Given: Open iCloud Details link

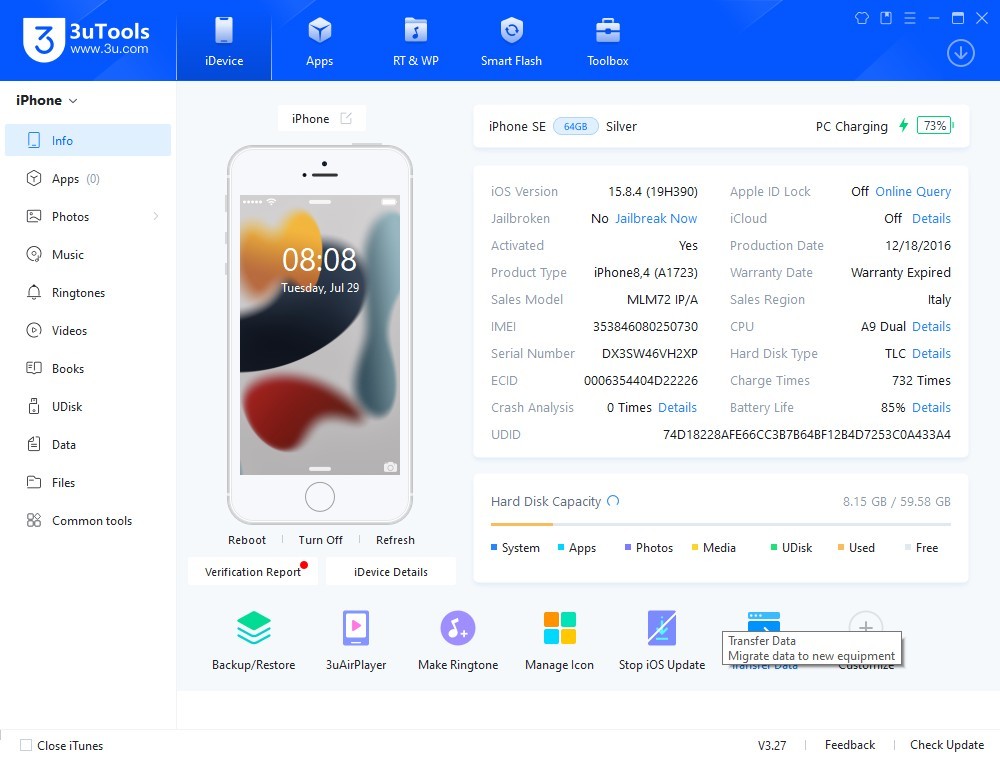Looking at the screenshot, I should pos(931,219).
